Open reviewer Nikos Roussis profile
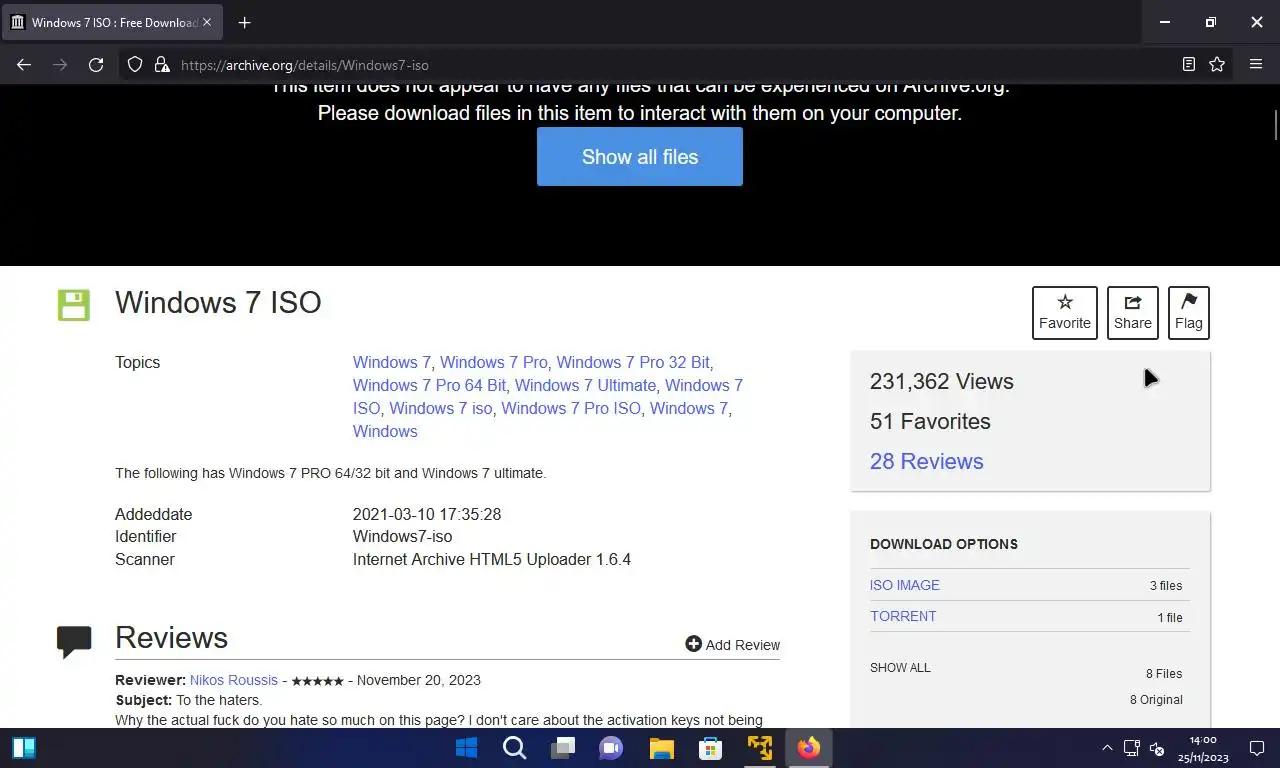Image resolution: width=1280 pixels, height=768 pixels. (x=234, y=680)
